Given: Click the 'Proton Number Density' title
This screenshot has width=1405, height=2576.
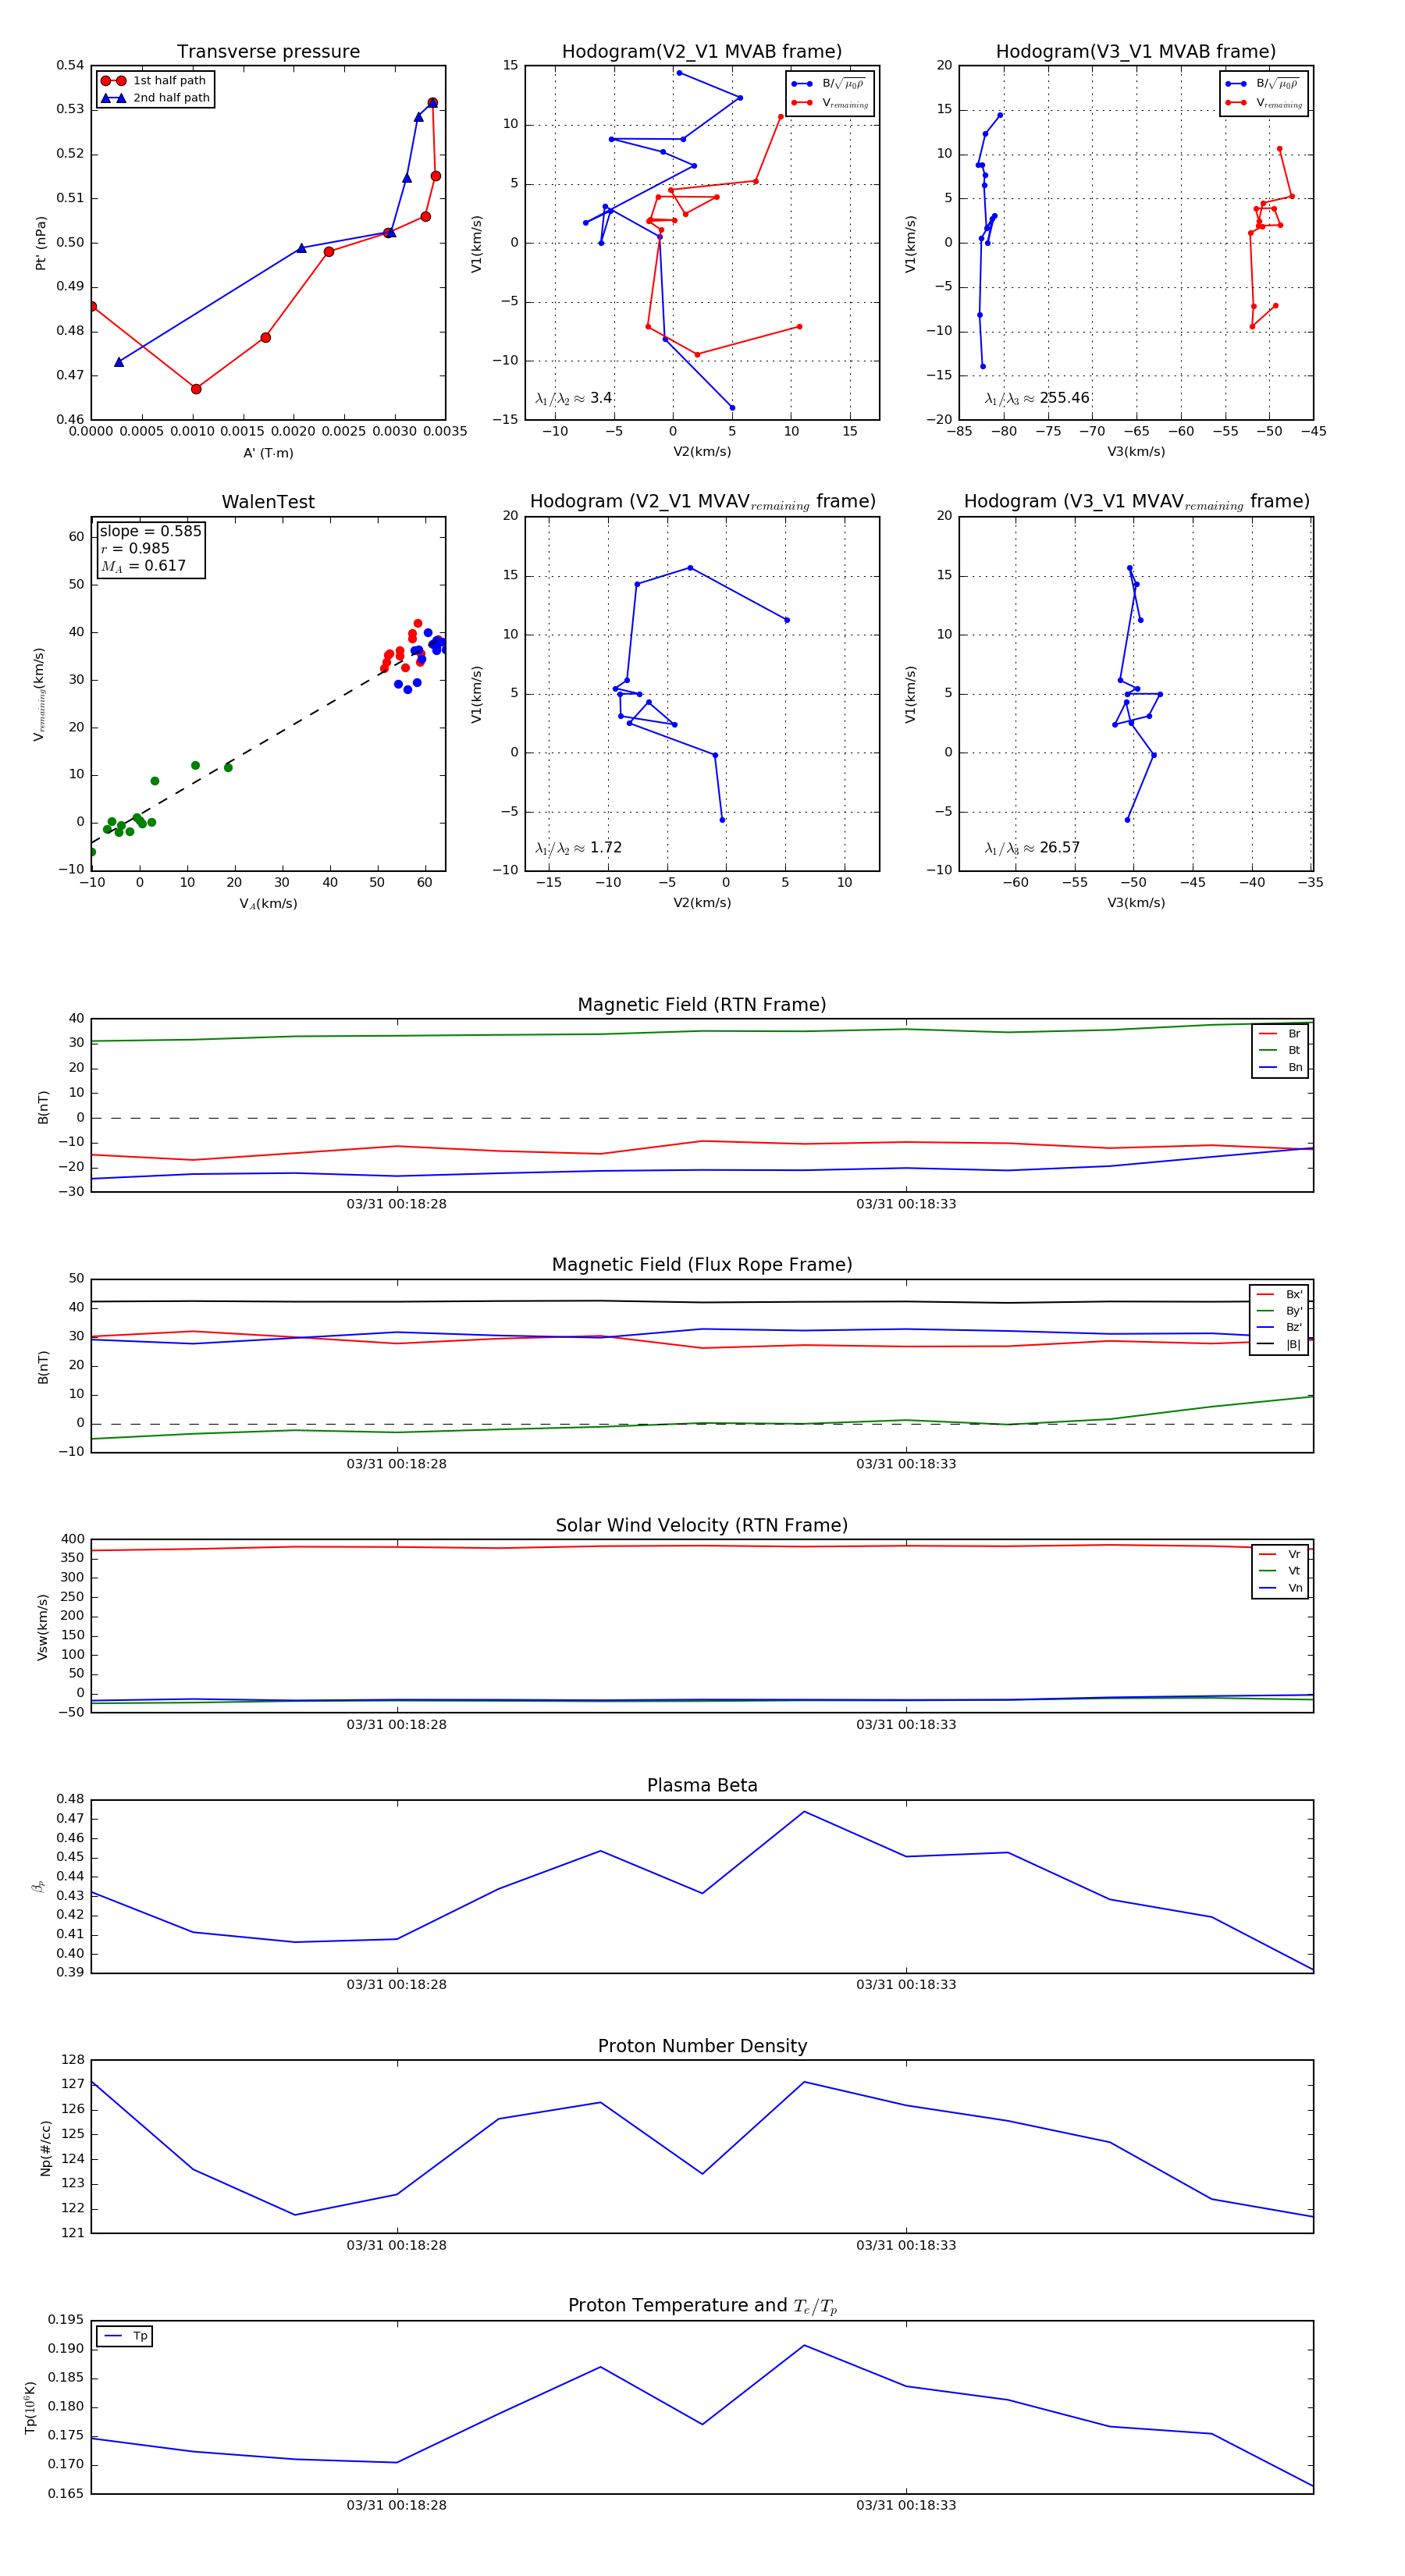Looking at the screenshot, I should (x=702, y=2046).
